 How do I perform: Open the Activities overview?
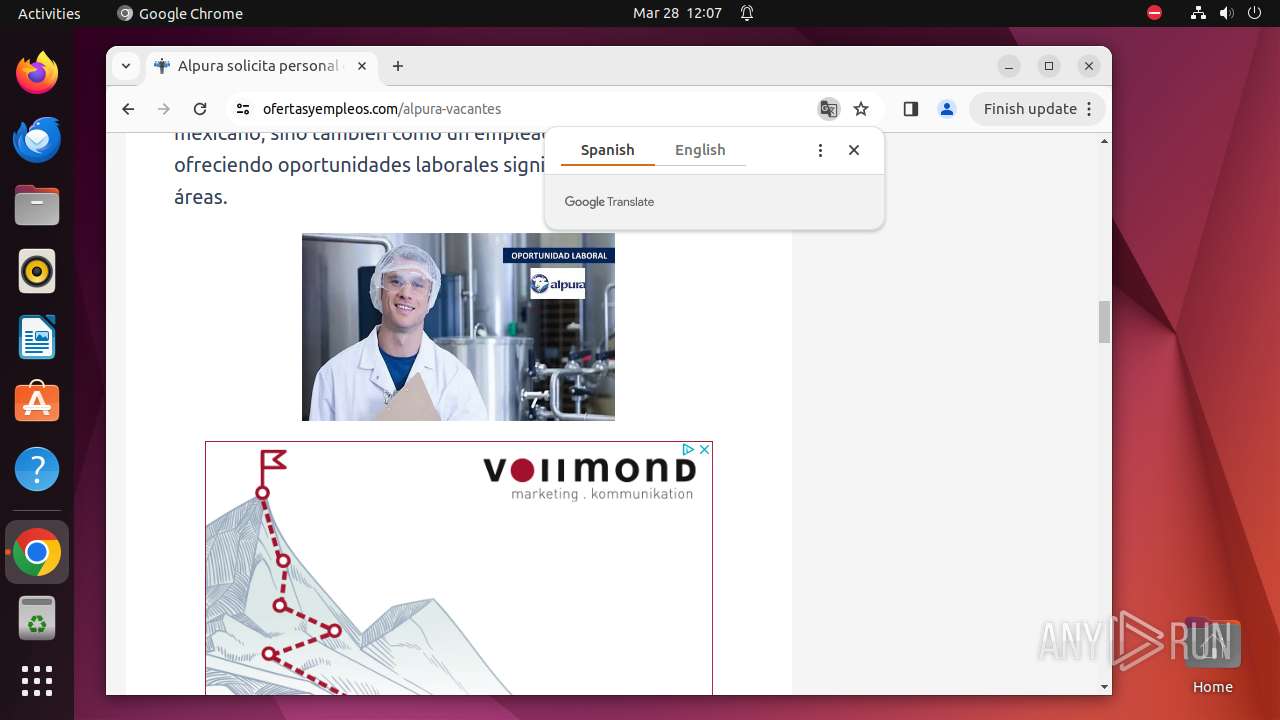(x=49, y=13)
